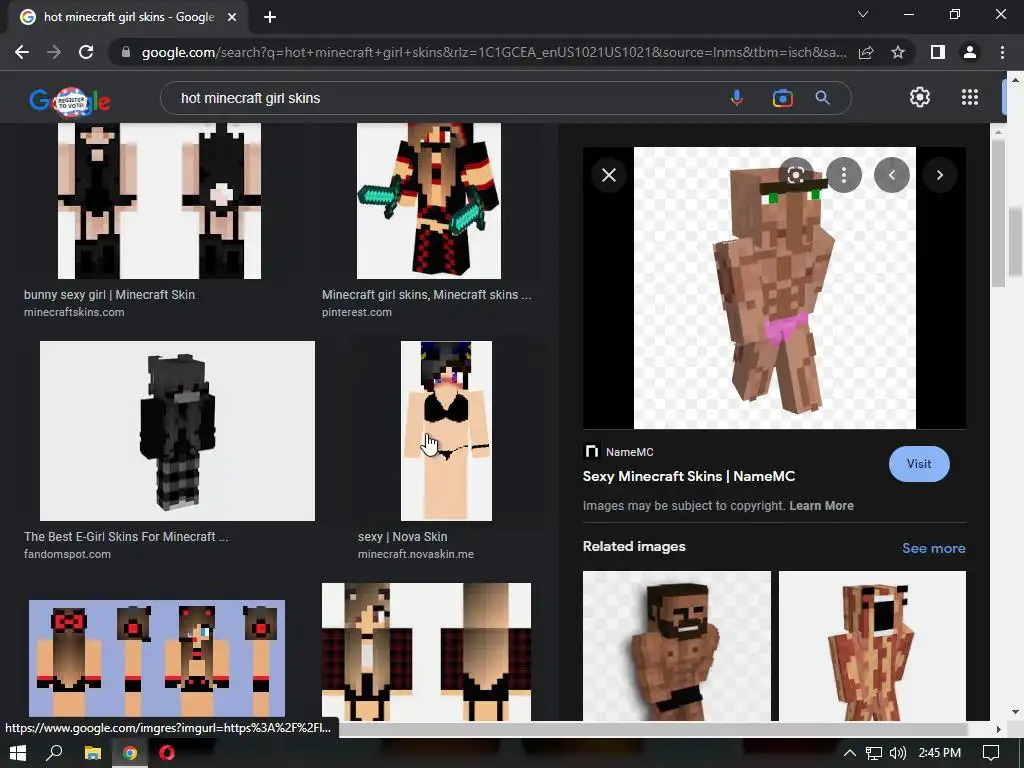Viewport: 1024px width, 768px height.
Task: Open Windows taskbar search
Action: pos(54,753)
